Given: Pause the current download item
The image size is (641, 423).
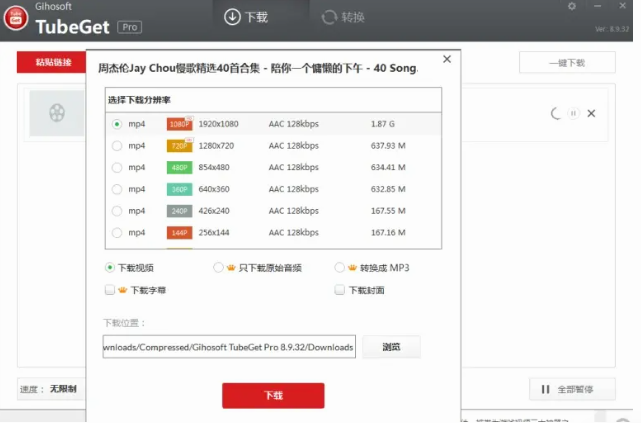Looking at the screenshot, I should pos(573,113).
